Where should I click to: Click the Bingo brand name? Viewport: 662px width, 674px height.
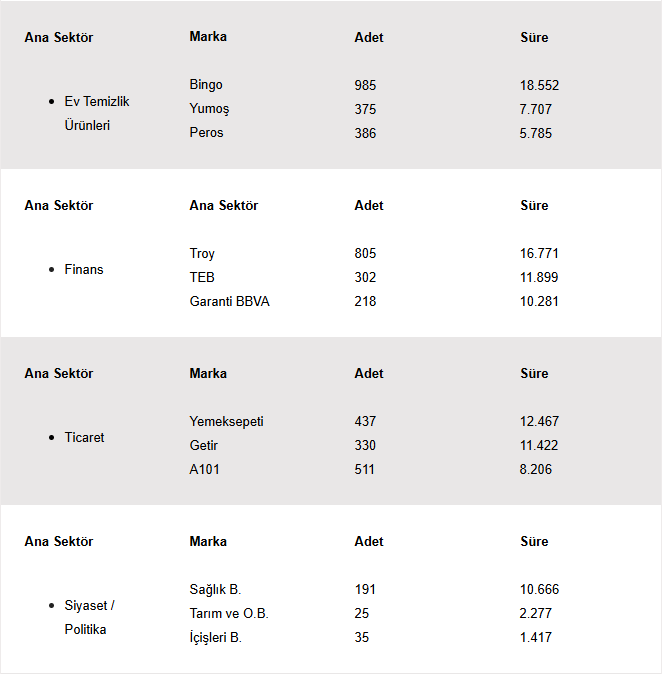(x=206, y=85)
